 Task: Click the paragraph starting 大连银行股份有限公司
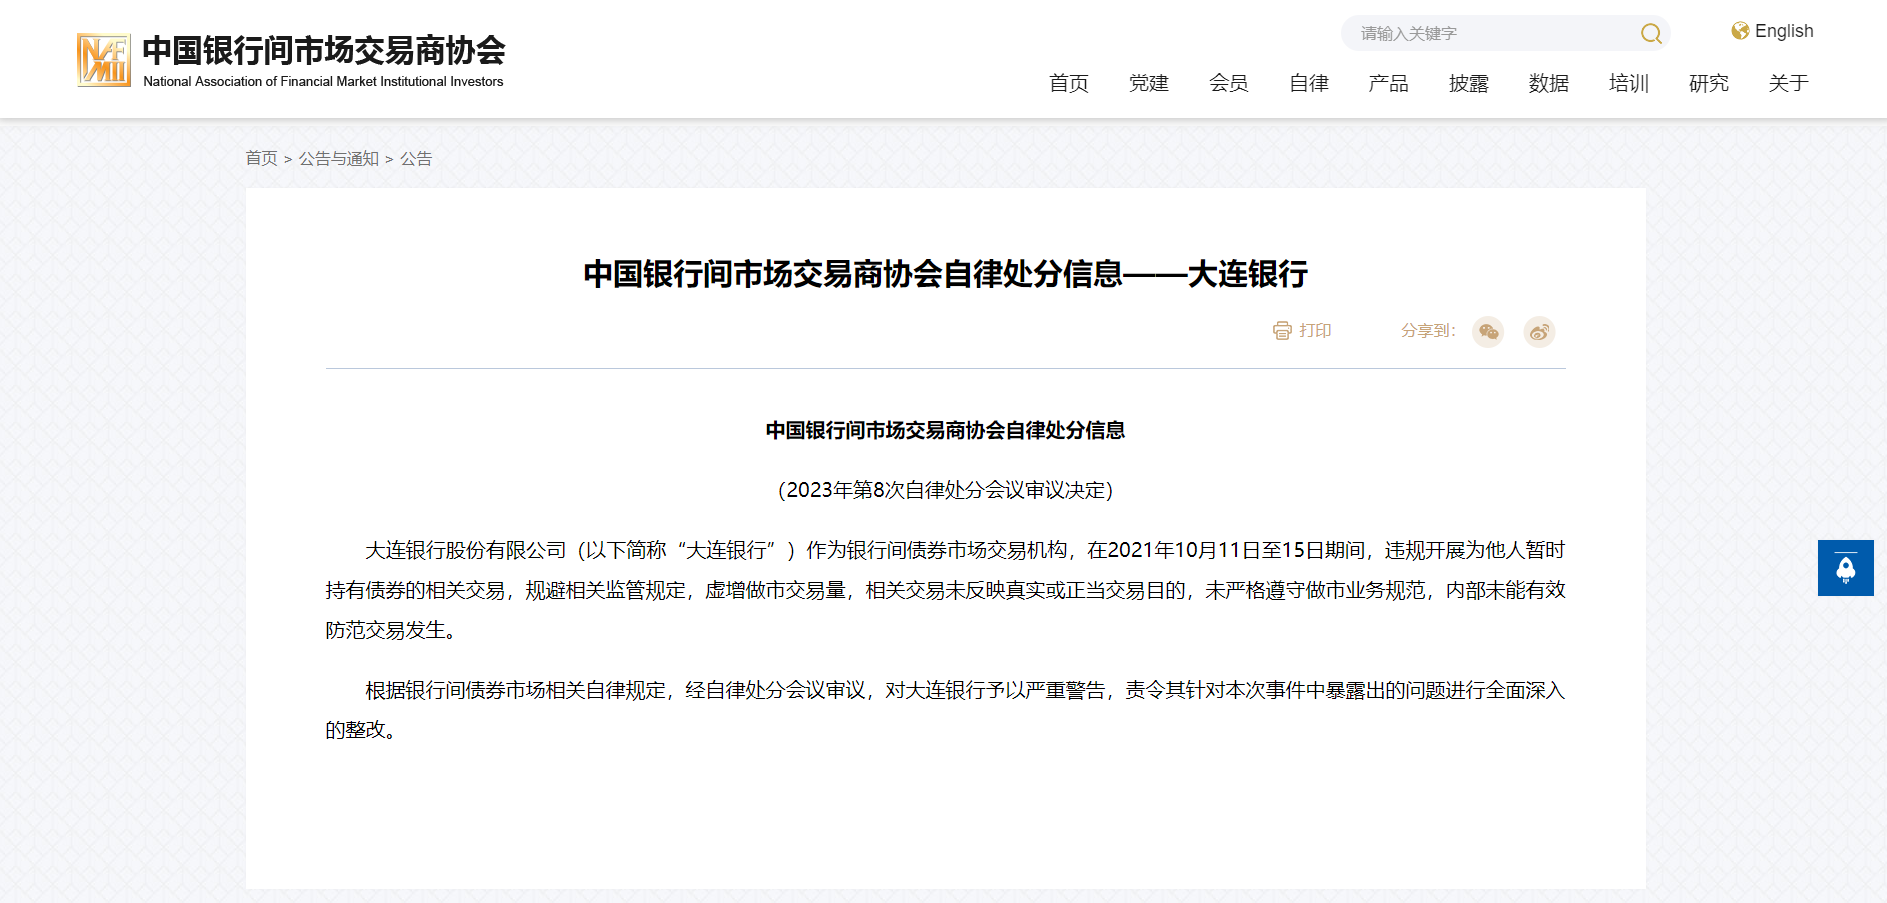click(945, 590)
